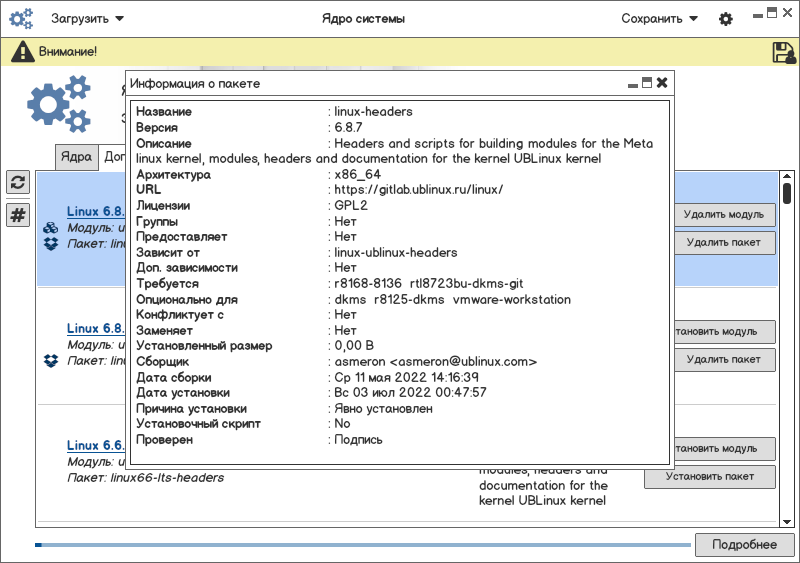Click the version value 6.8.7
The image size is (800, 563).
click(x=348, y=128)
